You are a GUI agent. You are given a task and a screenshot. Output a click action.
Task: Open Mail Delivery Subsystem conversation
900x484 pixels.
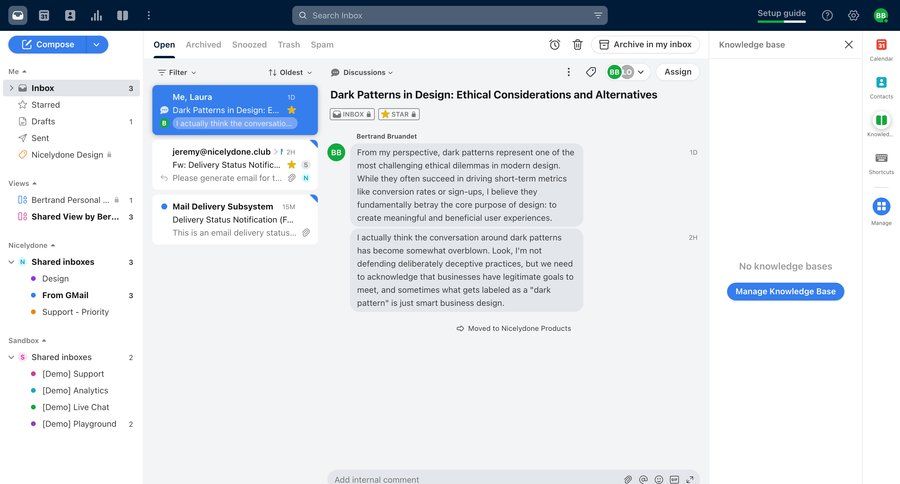click(x=235, y=219)
